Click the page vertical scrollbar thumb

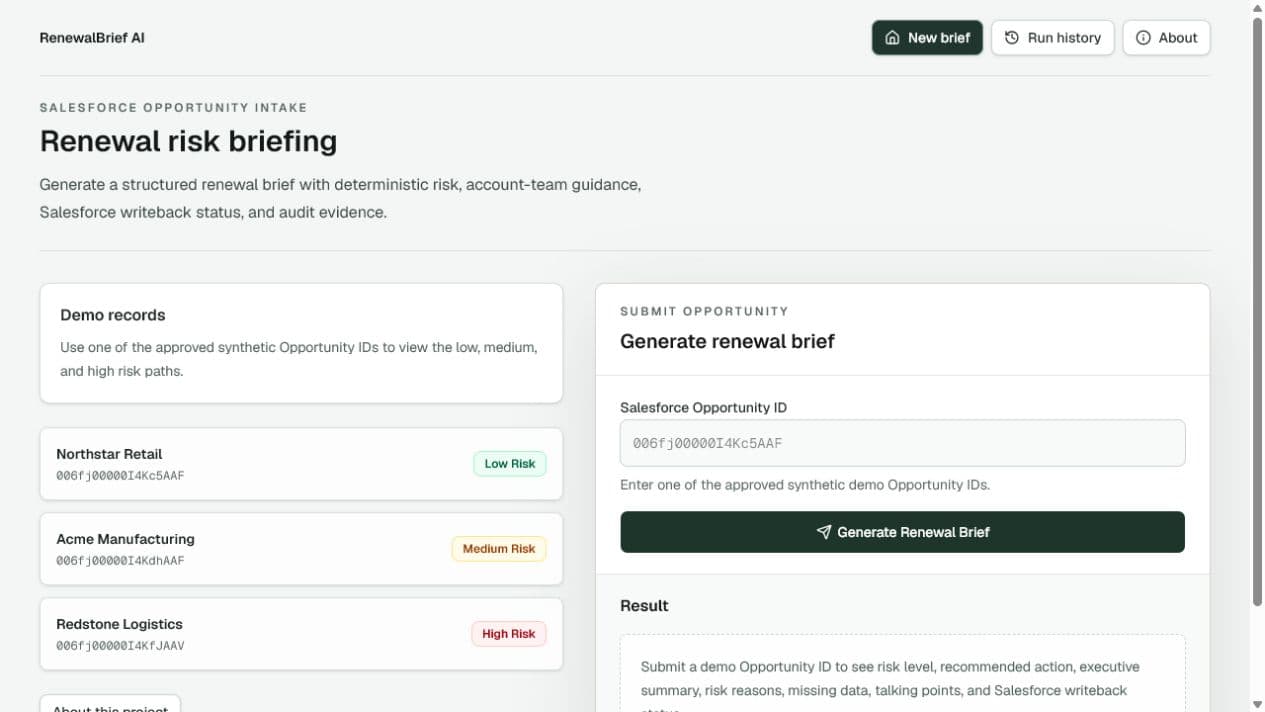click(x=1257, y=312)
